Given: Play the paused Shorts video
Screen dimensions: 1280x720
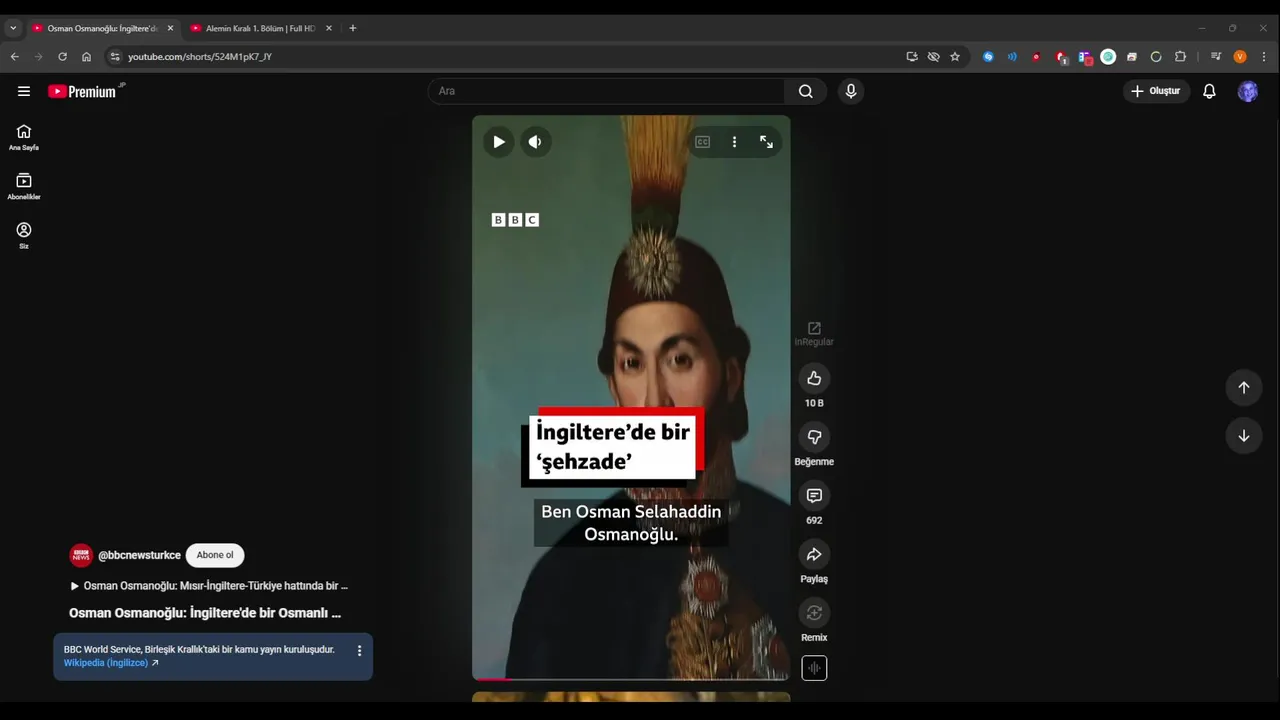Looking at the screenshot, I should click(x=498, y=142).
